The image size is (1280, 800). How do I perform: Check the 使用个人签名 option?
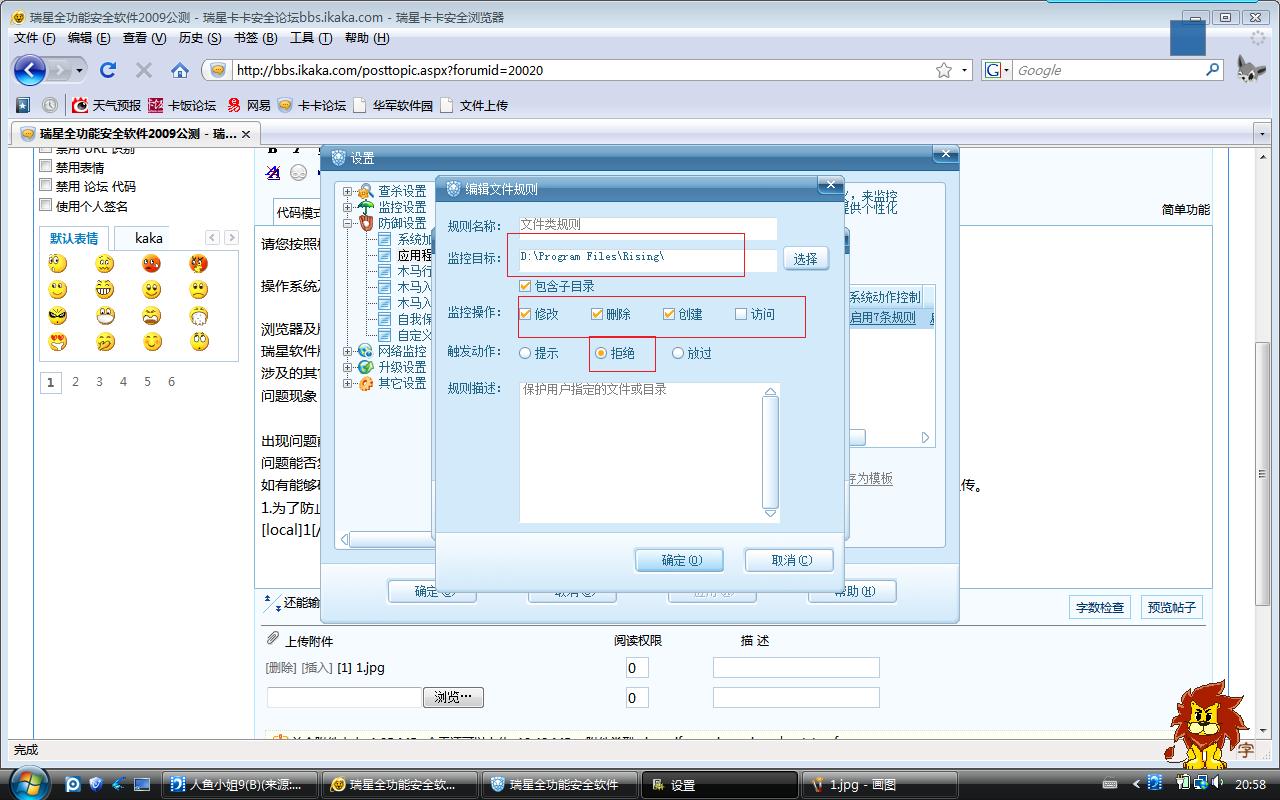pyautogui.click(x=45, y=205)
